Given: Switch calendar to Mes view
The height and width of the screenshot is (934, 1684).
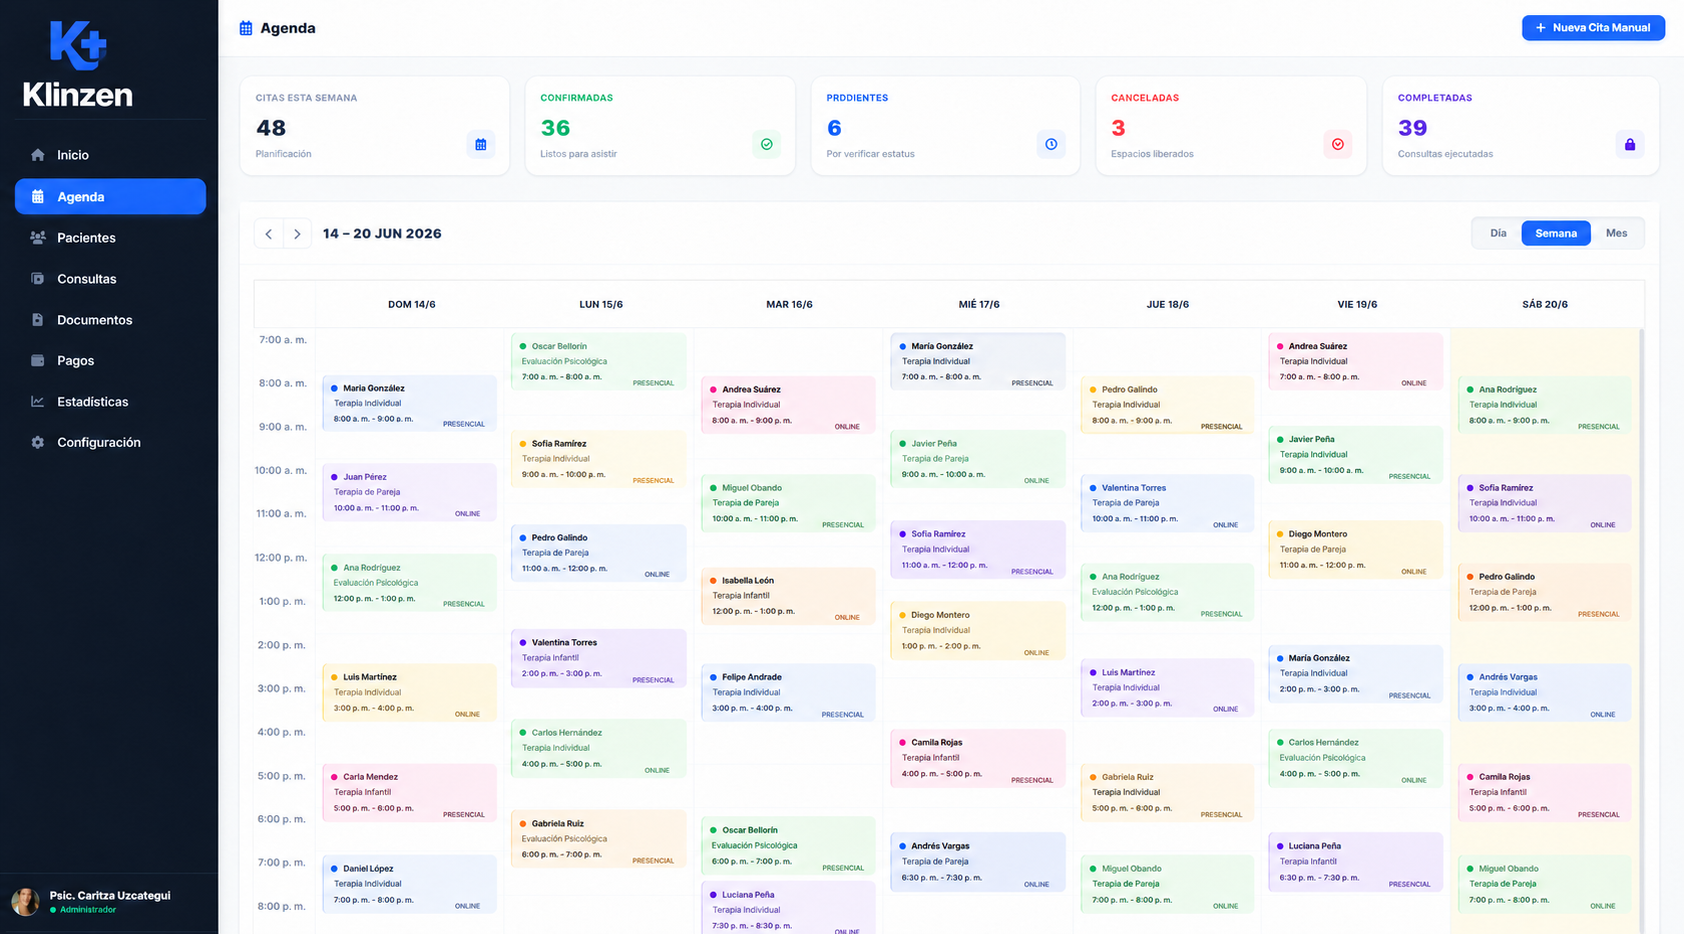Looking at the screenshot, I should click(1617, 233).
